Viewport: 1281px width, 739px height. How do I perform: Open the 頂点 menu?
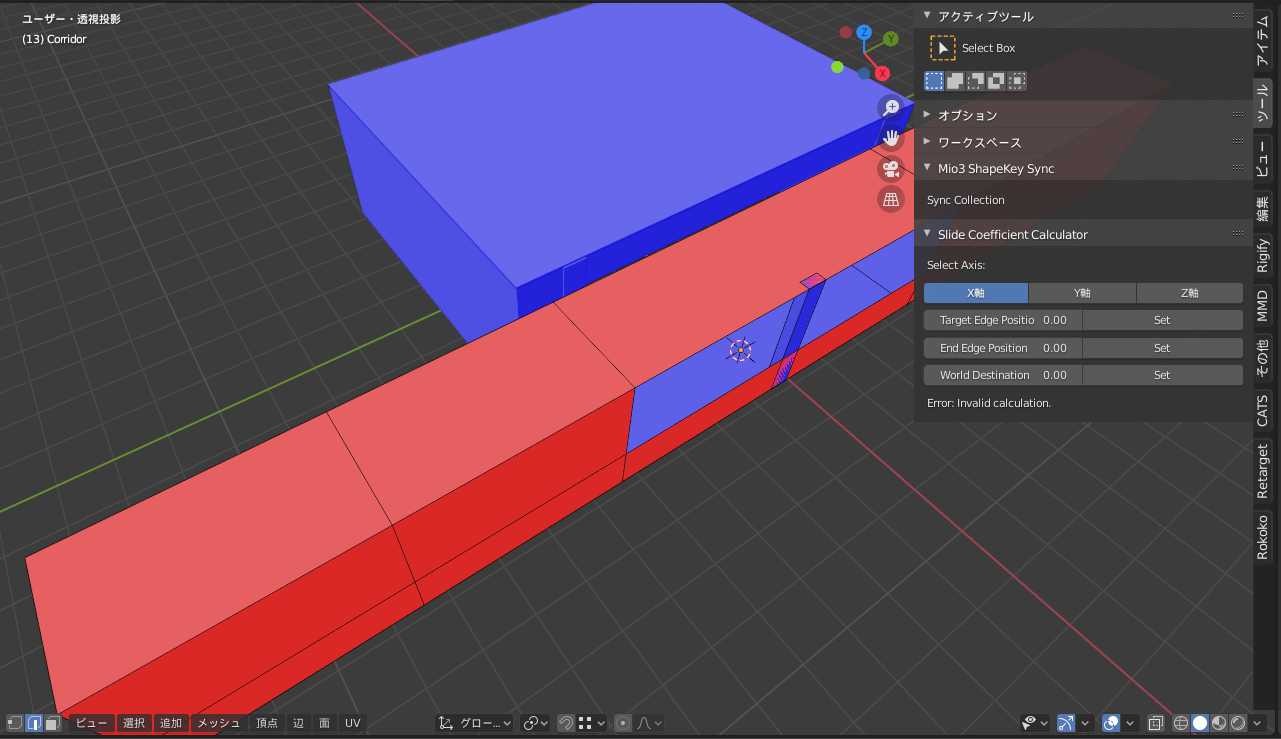(267, 723)
